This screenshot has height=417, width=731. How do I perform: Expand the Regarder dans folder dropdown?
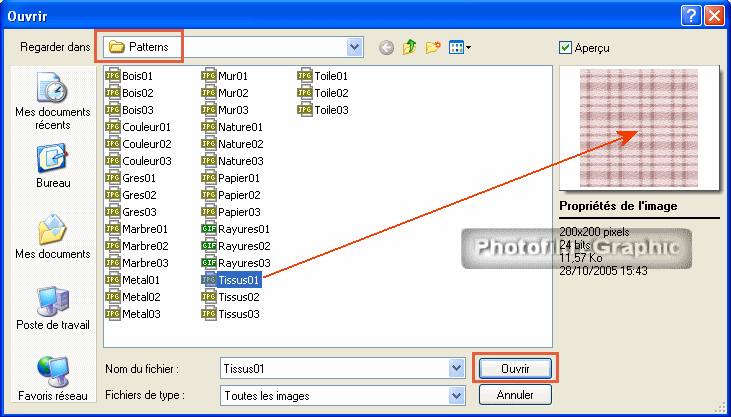point(354,47)
